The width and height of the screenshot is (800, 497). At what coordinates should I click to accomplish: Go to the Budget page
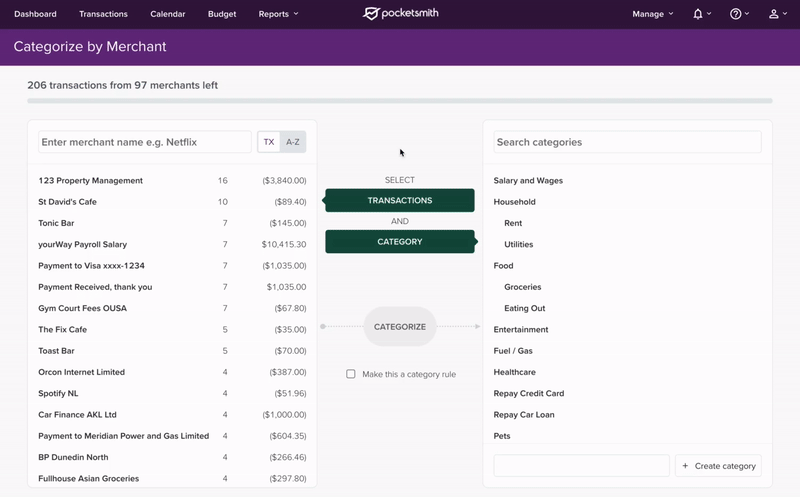222,14
